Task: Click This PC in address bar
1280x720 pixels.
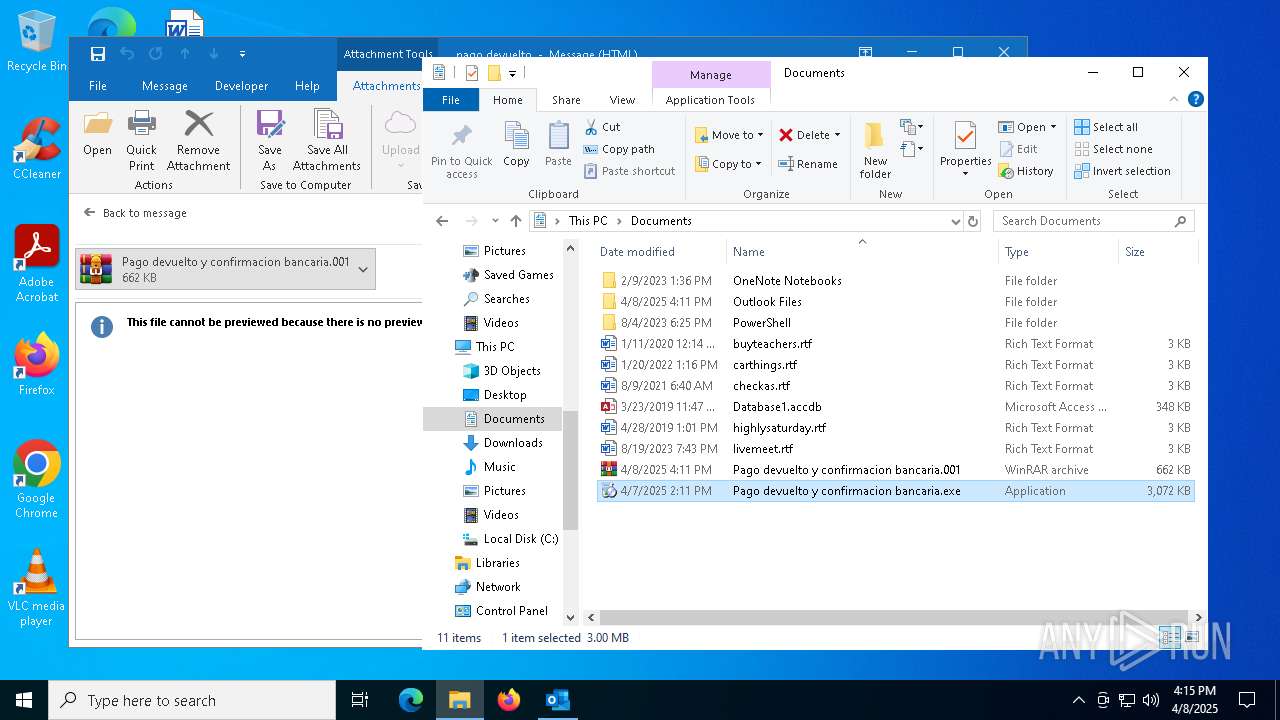Action: (587, 221)
